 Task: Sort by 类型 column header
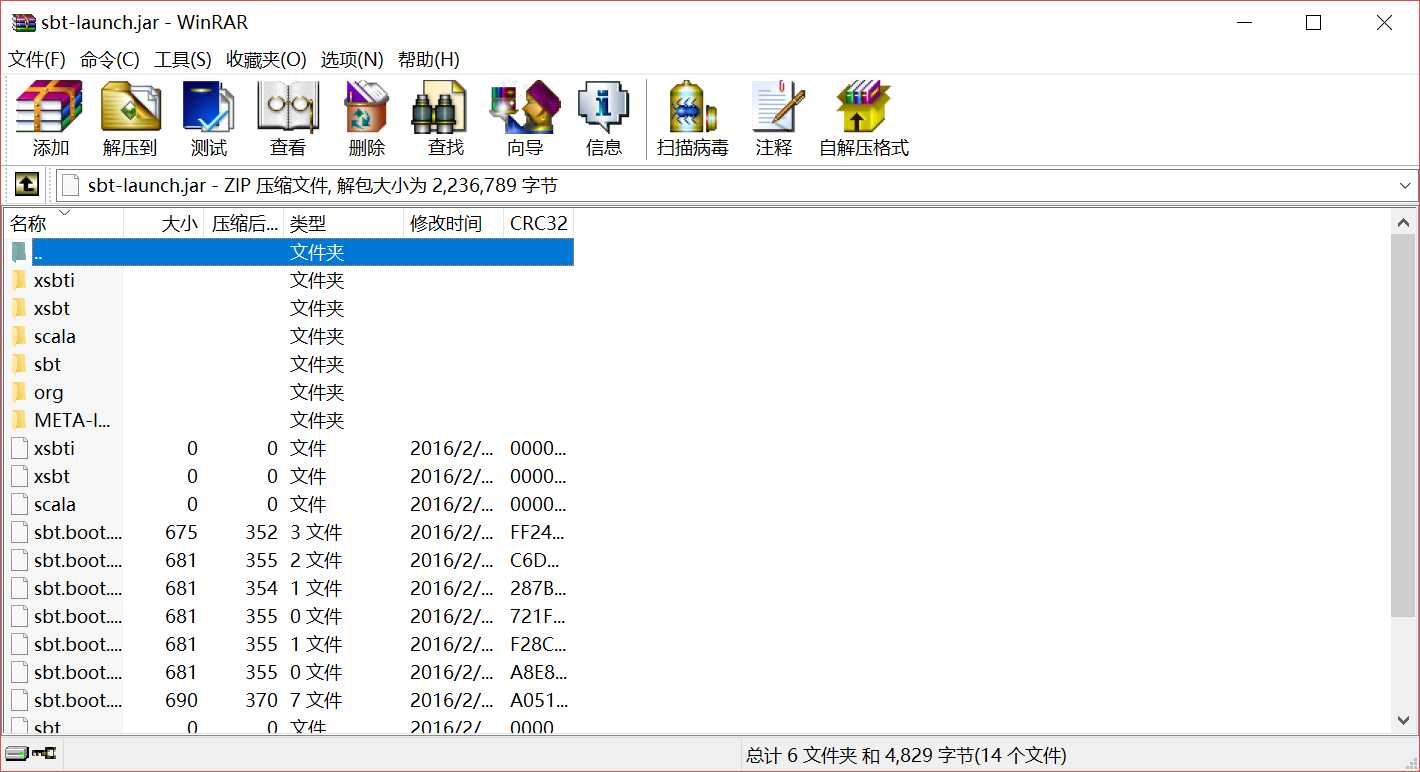344,223
